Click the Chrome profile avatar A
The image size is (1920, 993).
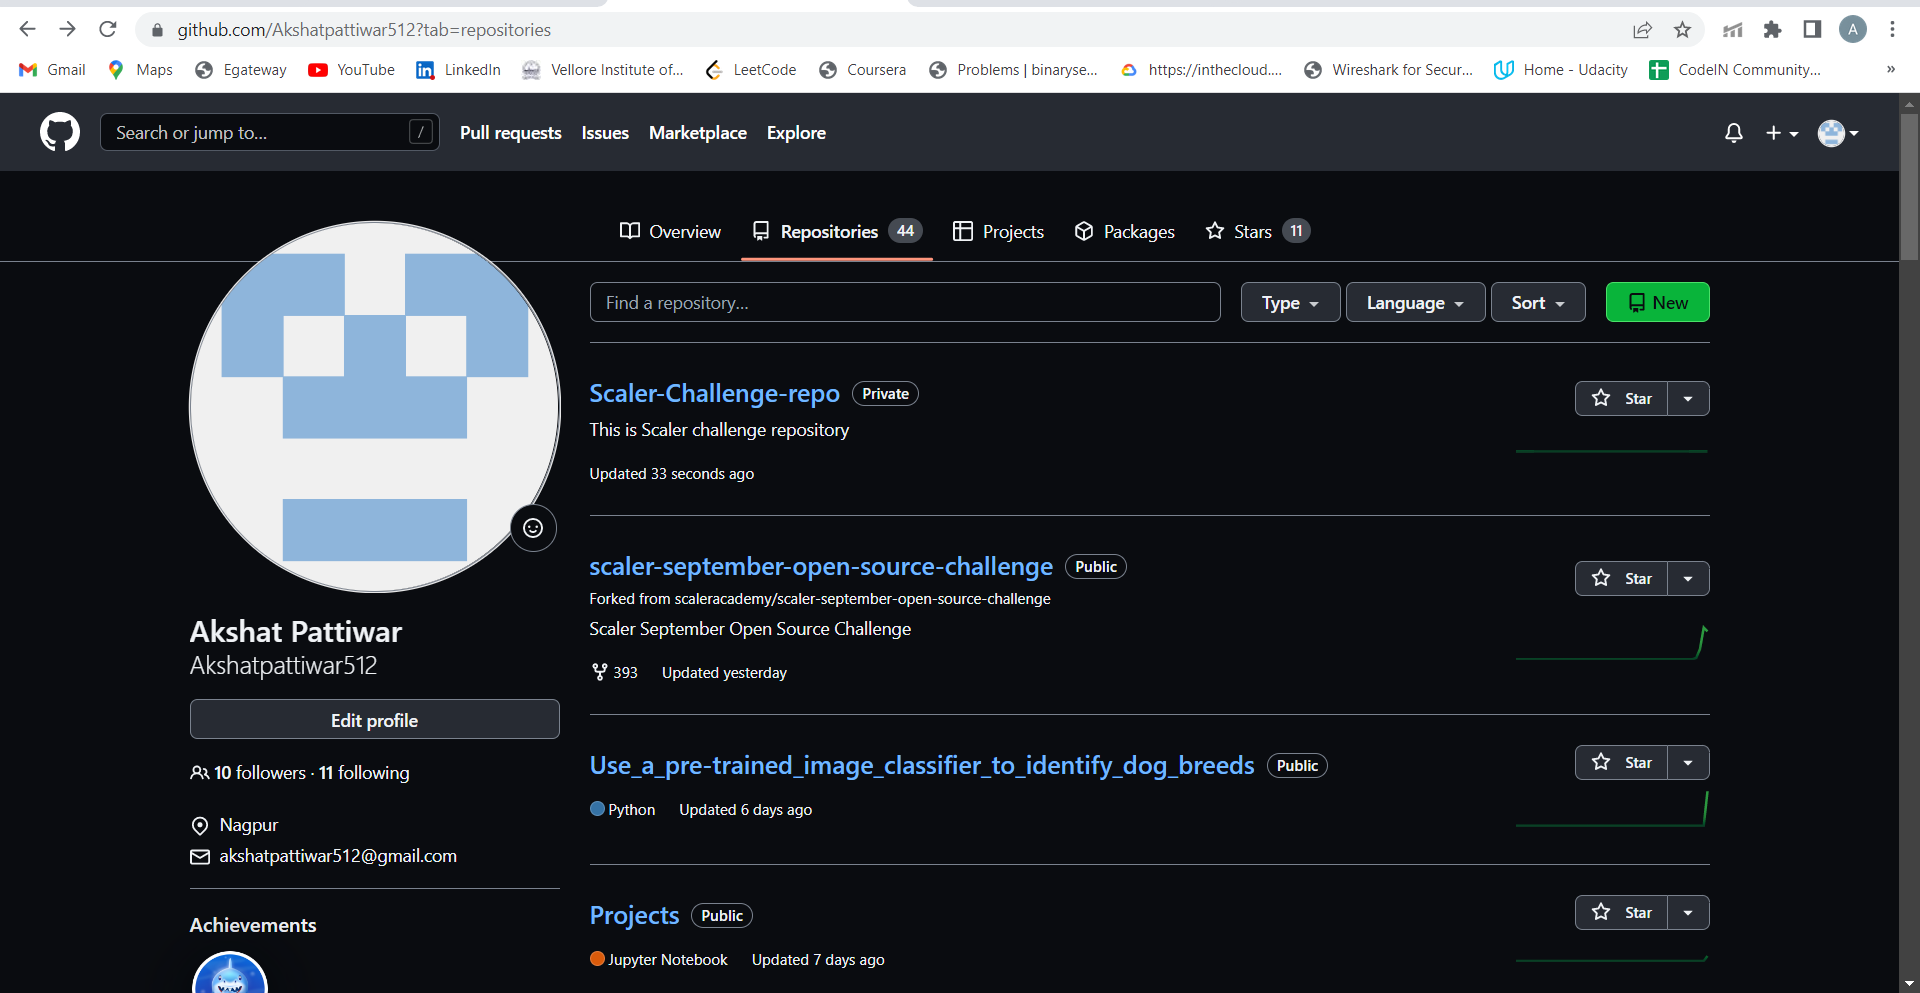tap(1853, 30)
